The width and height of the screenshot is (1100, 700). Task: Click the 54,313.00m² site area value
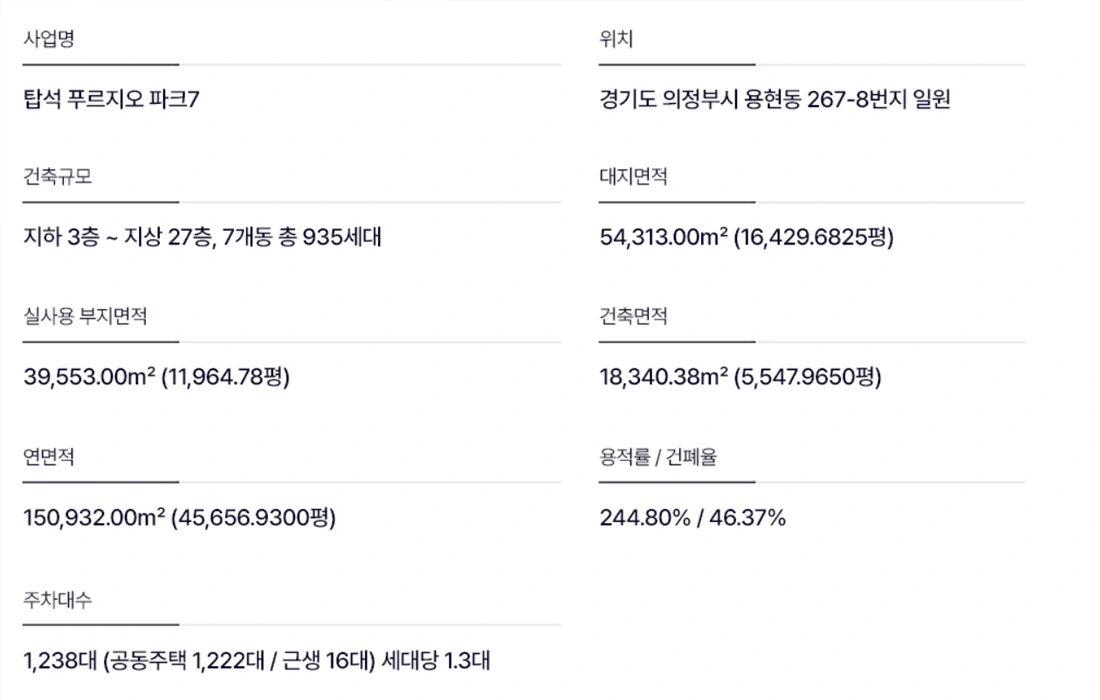coord(664,238)
